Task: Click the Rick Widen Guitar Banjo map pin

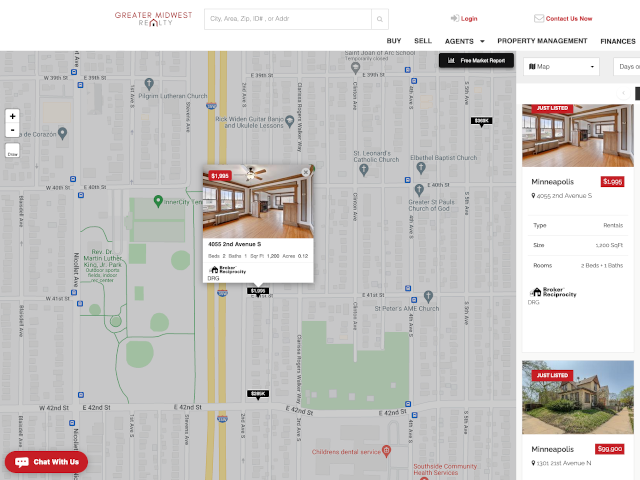Action: 289,122
